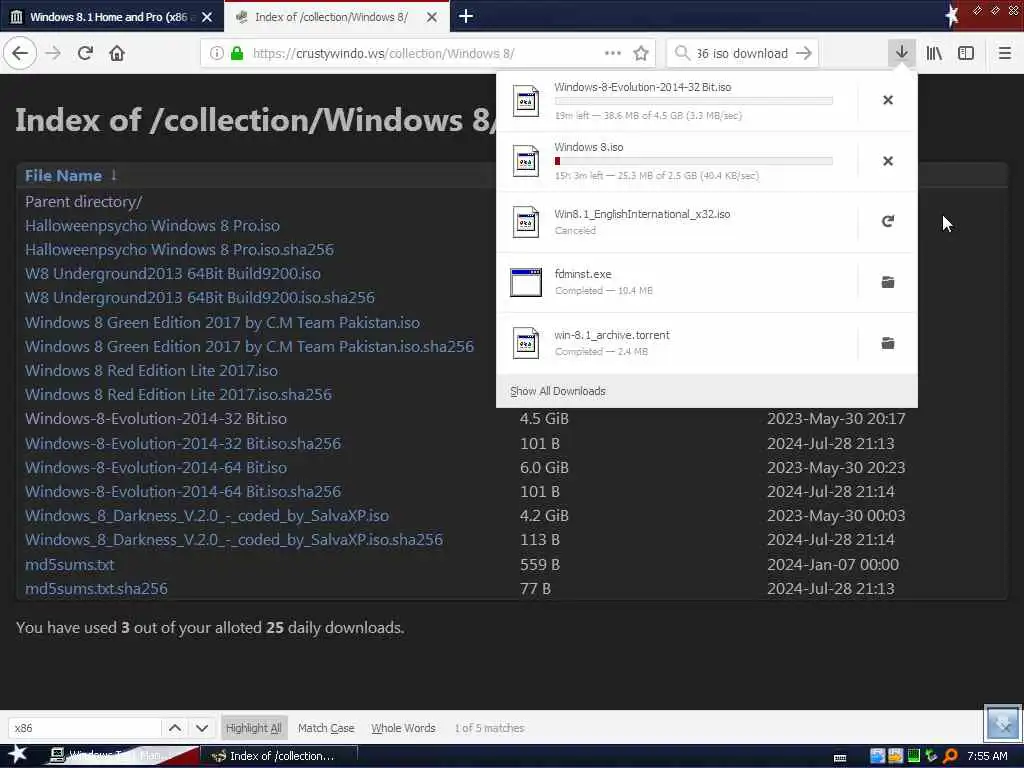Open Parent directory/ link

pyautogui.click(x=83, y=201)
